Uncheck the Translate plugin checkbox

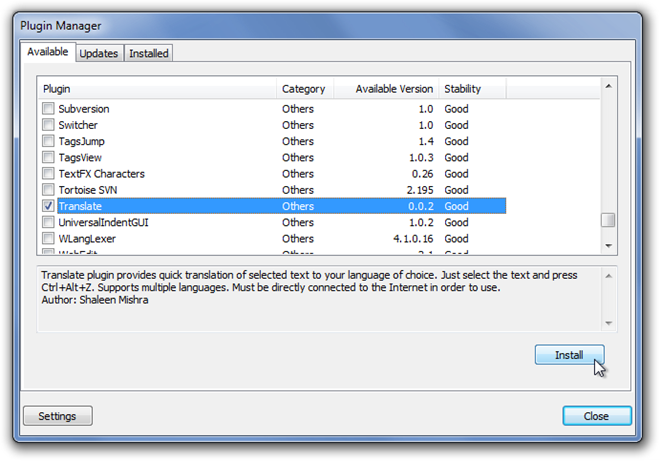(x=48, y=206)
